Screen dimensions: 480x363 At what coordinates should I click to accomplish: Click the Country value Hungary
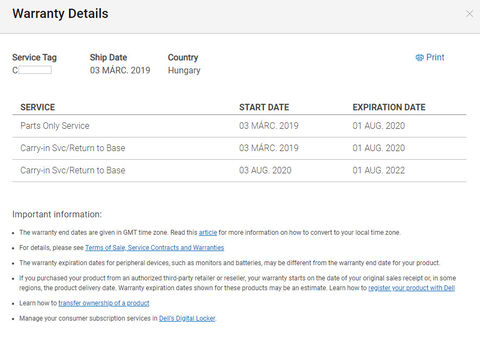[184, 70]
